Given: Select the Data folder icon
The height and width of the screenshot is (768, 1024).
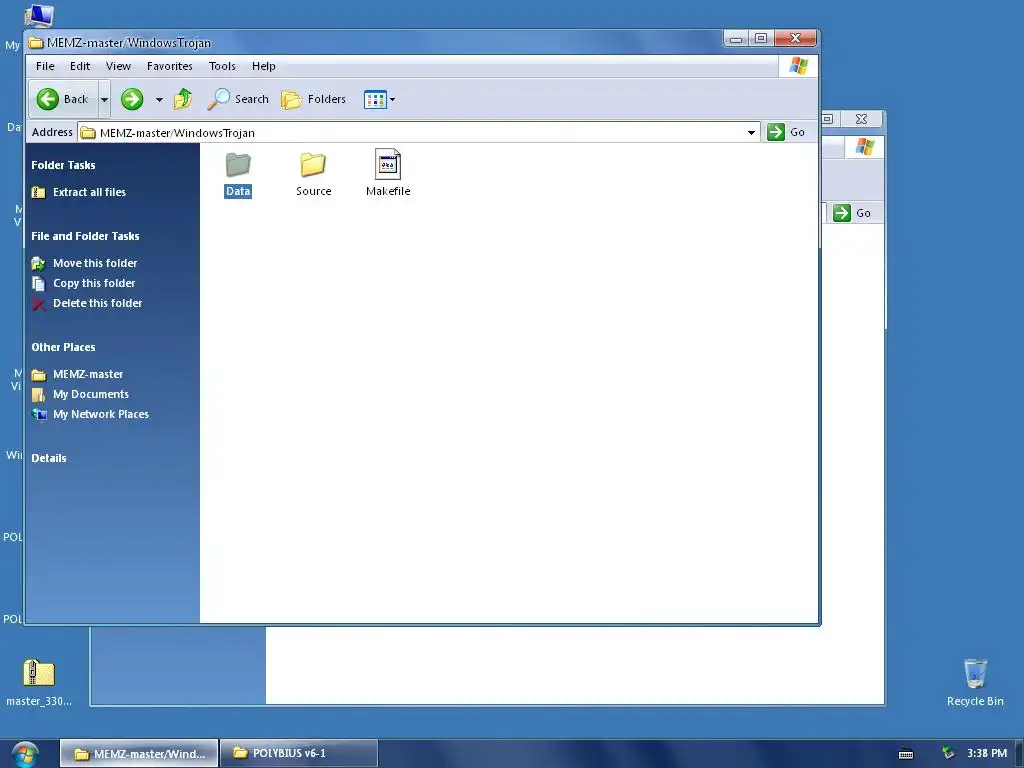Looking at the screenshot, I should pyautogui.click(x=238, y=165).
